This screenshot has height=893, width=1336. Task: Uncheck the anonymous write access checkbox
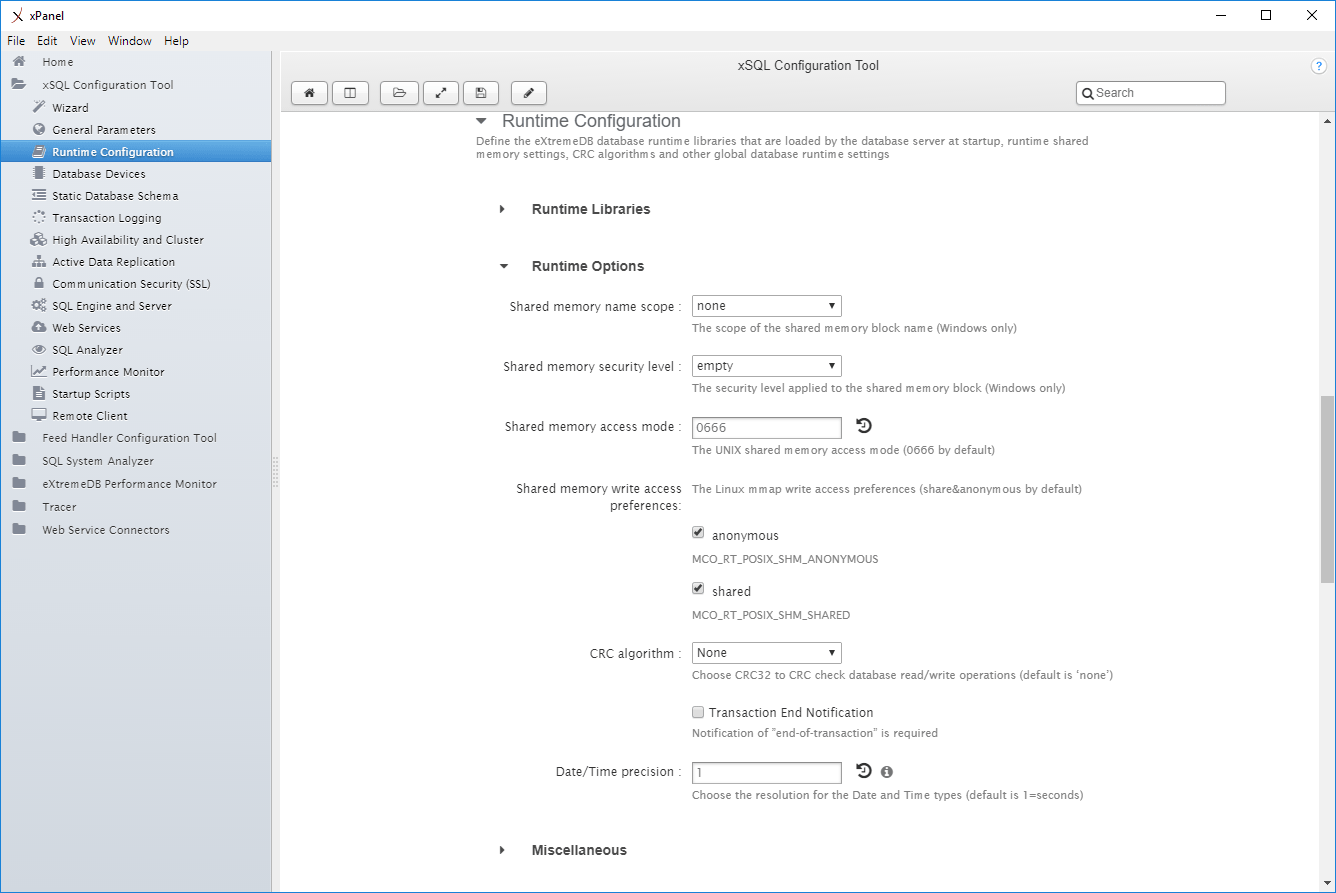698,534
